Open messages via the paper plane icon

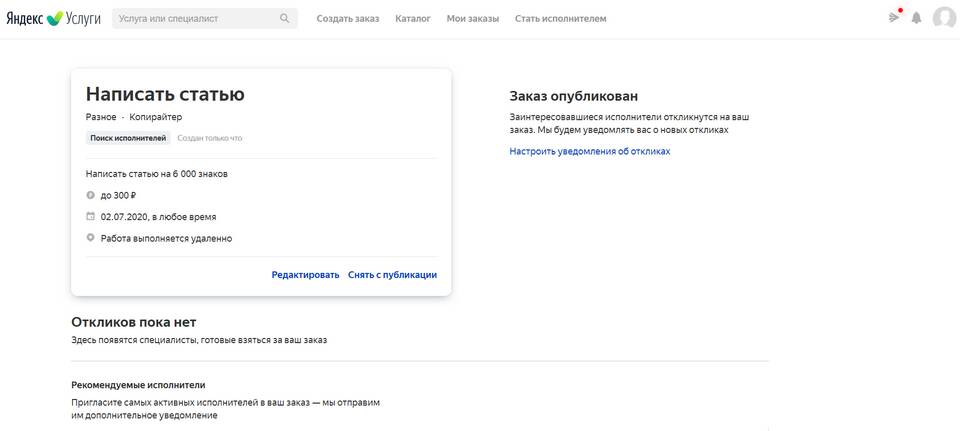[894, 18]
